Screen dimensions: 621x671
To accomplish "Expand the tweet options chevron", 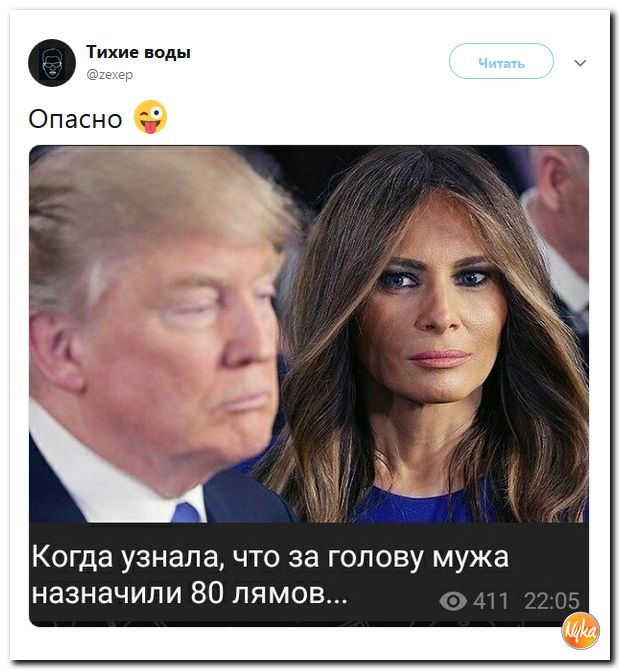I will click(x=580, y=63).
